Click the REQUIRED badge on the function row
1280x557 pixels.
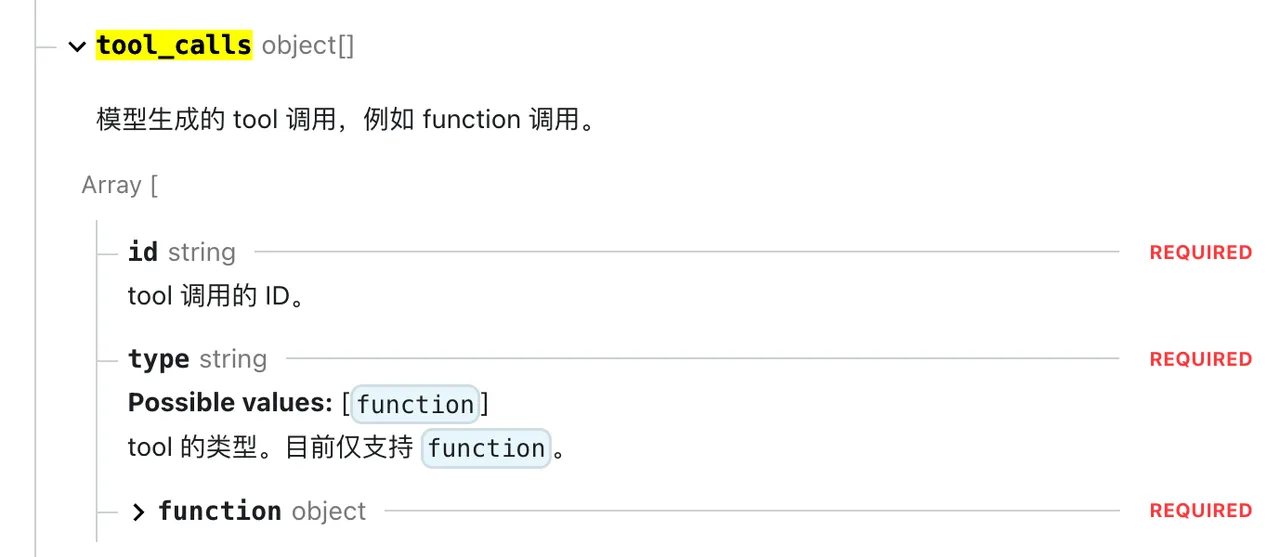click(1200, 511)
